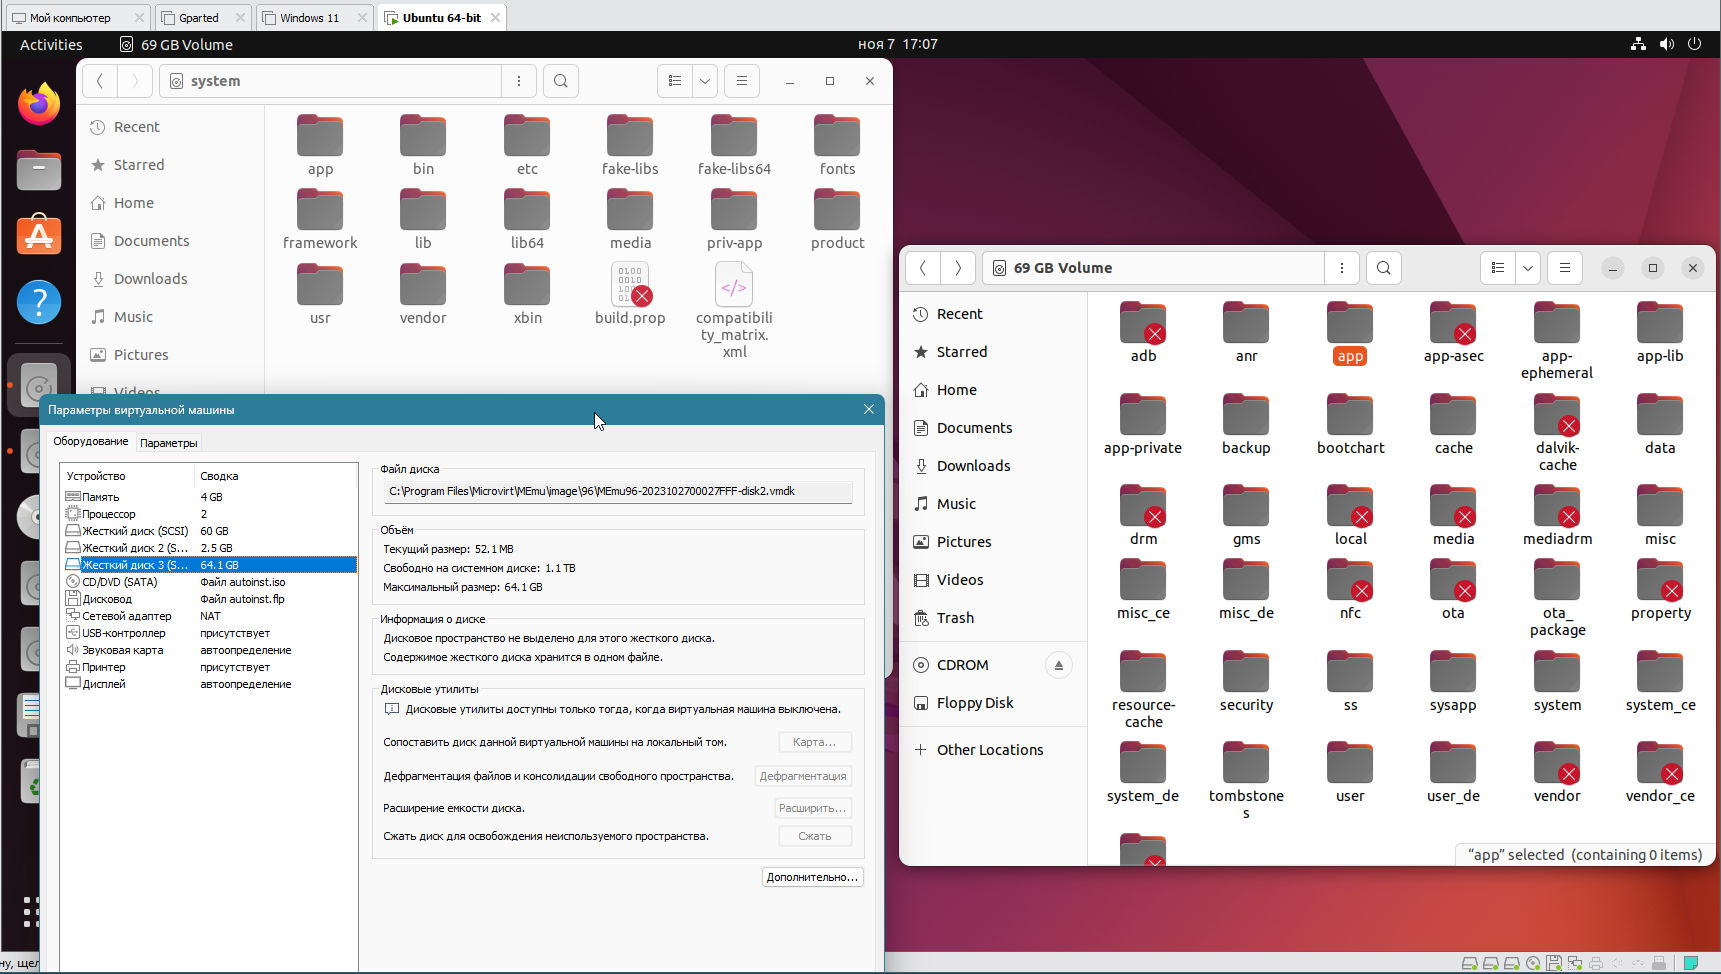Screen dimensions: 1721x974
Task: Click Other Locations in the sidebar
Action: (x=989, y=750)
